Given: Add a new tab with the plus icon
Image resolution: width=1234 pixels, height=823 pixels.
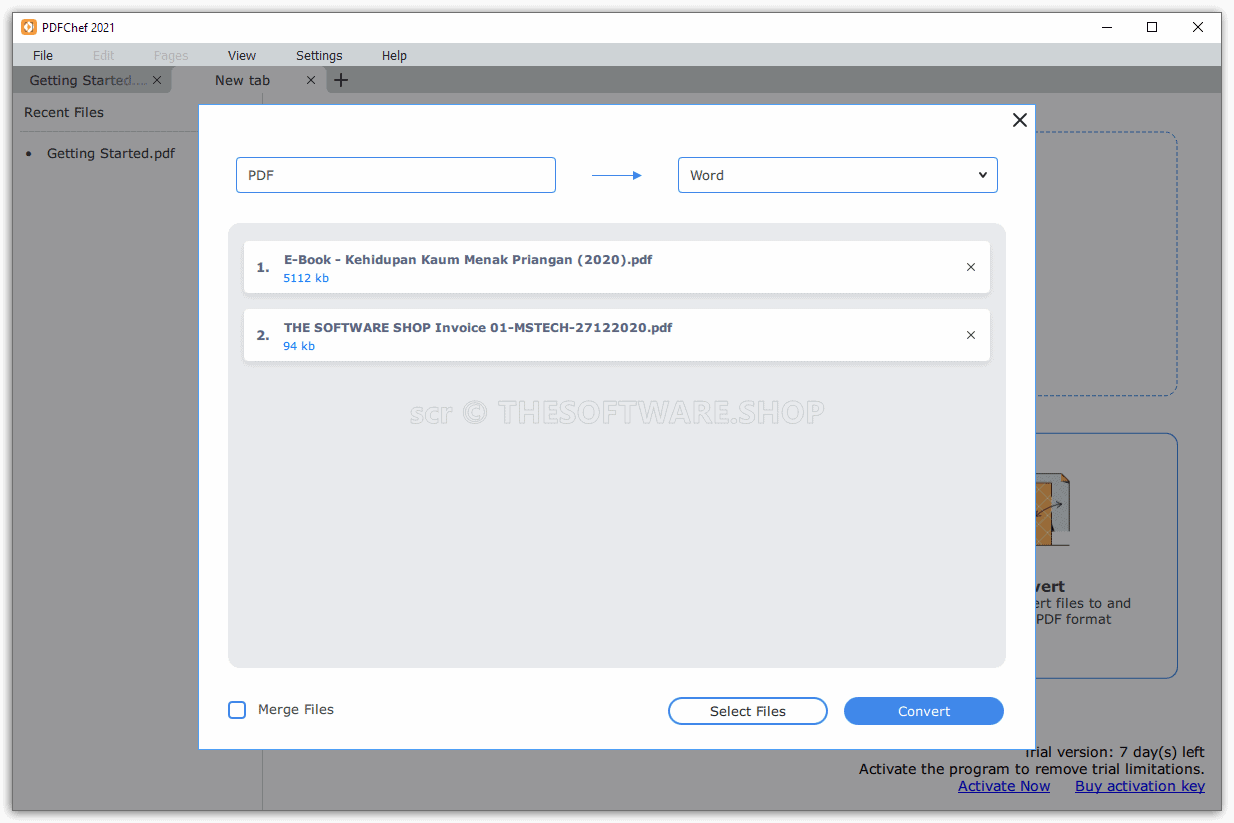Looking at the screenshot, I should (341, 80).
